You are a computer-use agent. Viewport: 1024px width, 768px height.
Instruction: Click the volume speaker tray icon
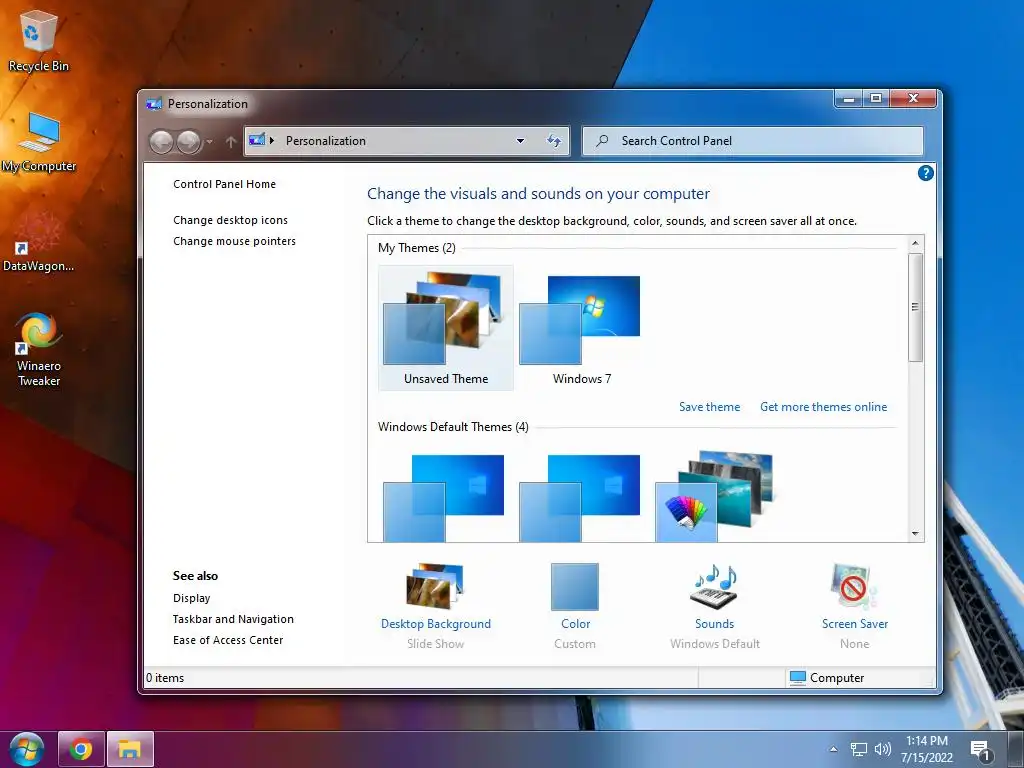[x=883, y=750]
